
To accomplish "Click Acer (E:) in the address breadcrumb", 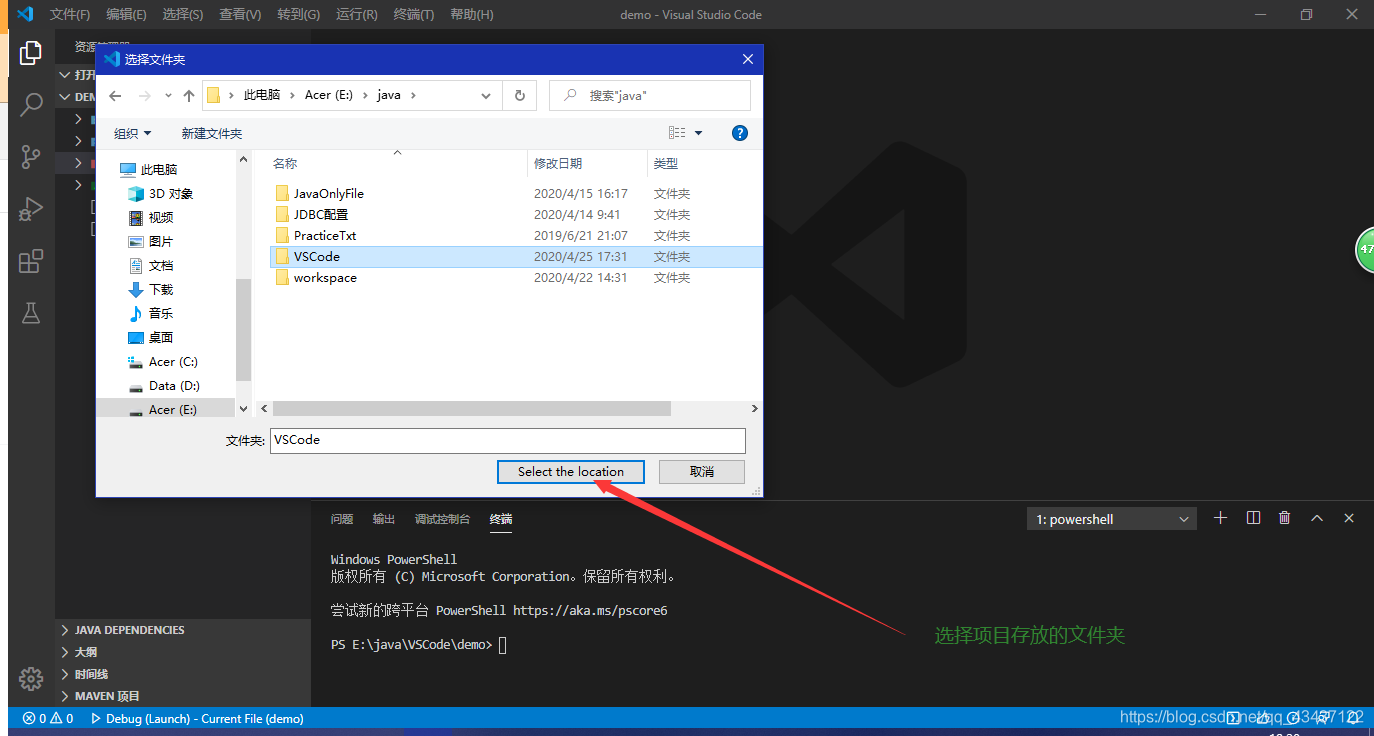I will coord(331,95).
